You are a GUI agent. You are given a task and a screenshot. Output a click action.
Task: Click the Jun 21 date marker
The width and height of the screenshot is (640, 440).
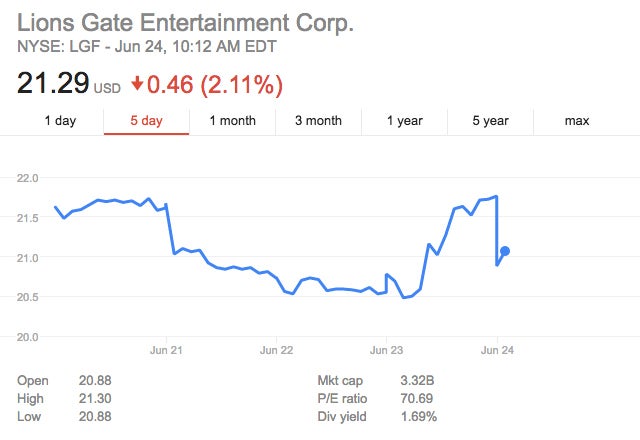click(165, 350)
